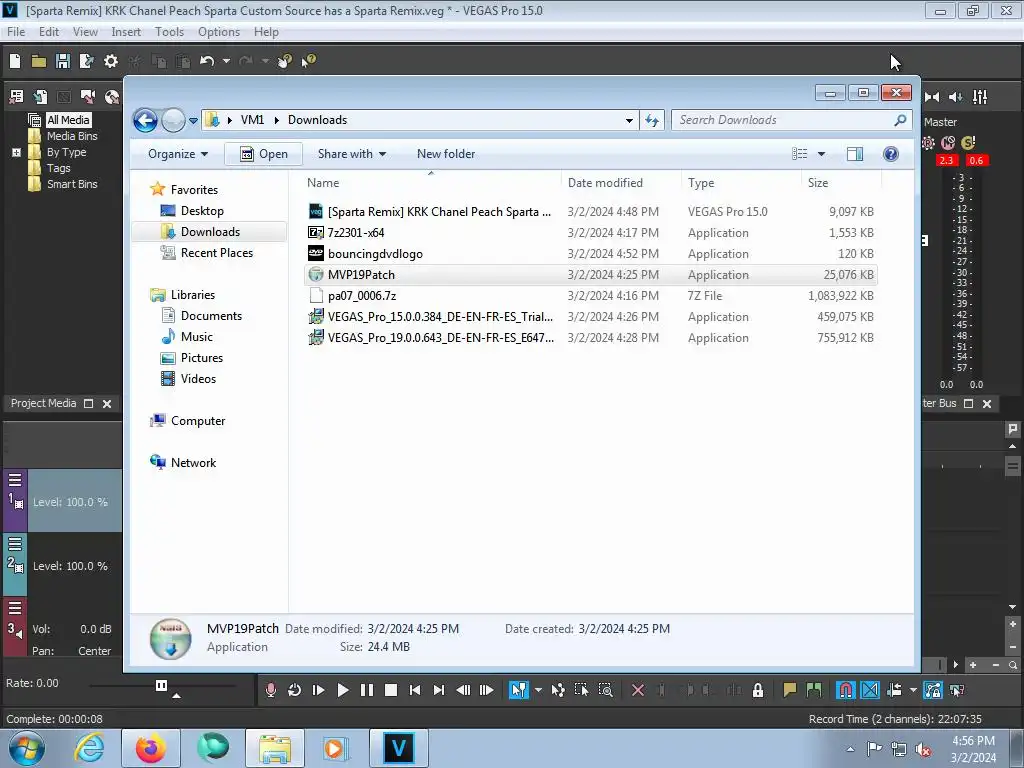Screen dimensions: 1024x768
Task: Open the View menu
Action: click(x=85, y=32)
